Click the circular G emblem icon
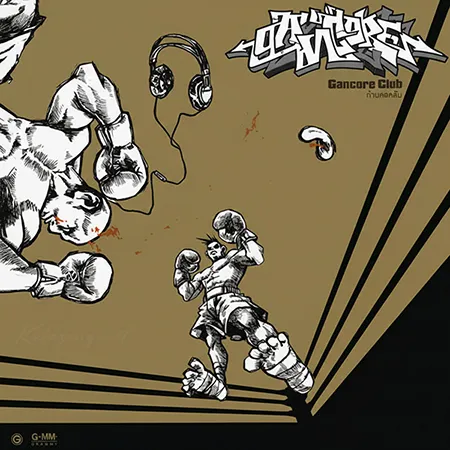 coord(16,439)
